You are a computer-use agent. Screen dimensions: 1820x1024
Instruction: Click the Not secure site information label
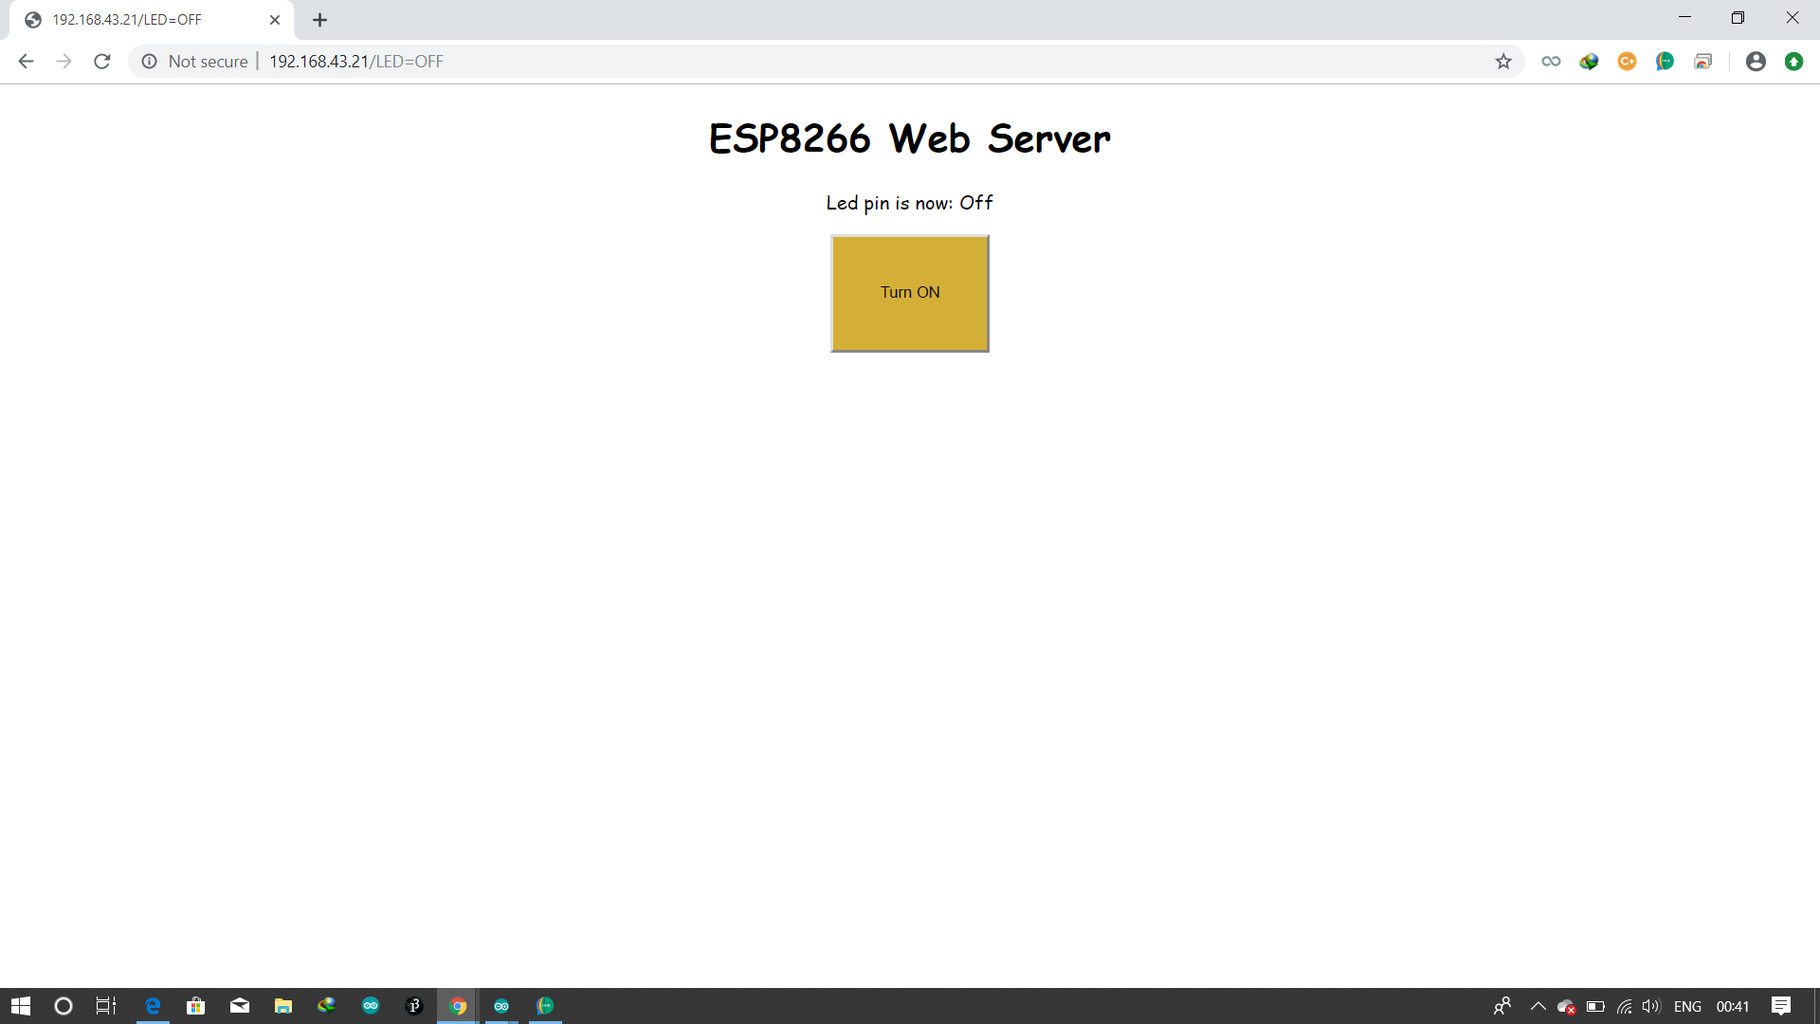[198, 61]
